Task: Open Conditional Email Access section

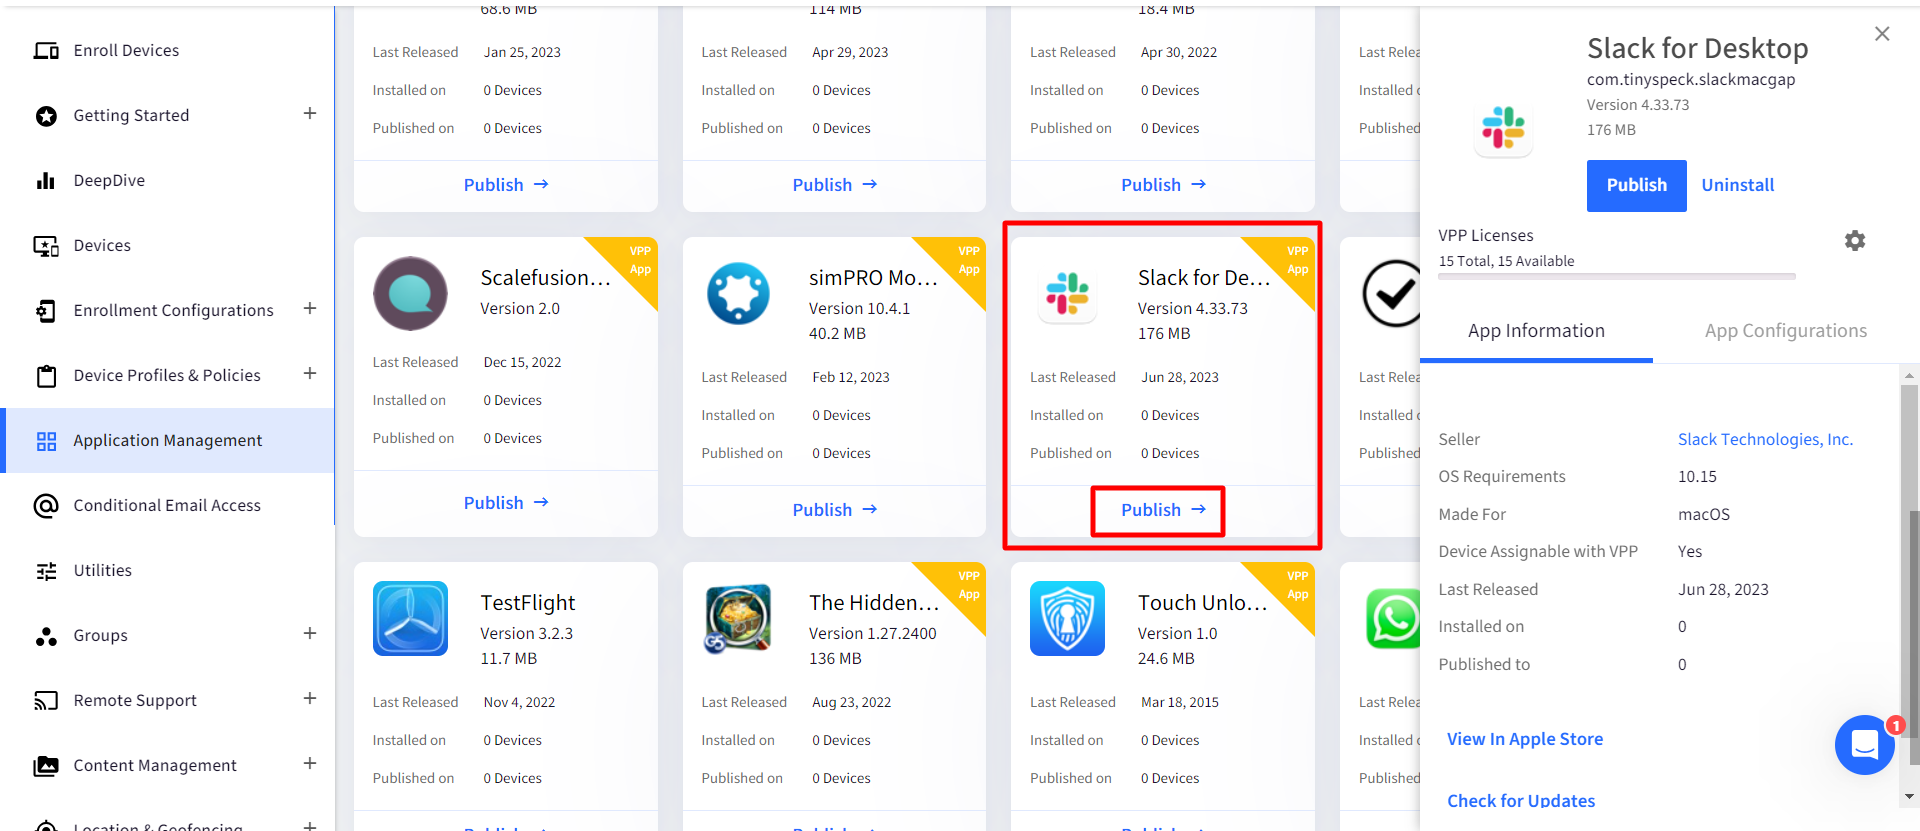Action: (x=167, y=506)
